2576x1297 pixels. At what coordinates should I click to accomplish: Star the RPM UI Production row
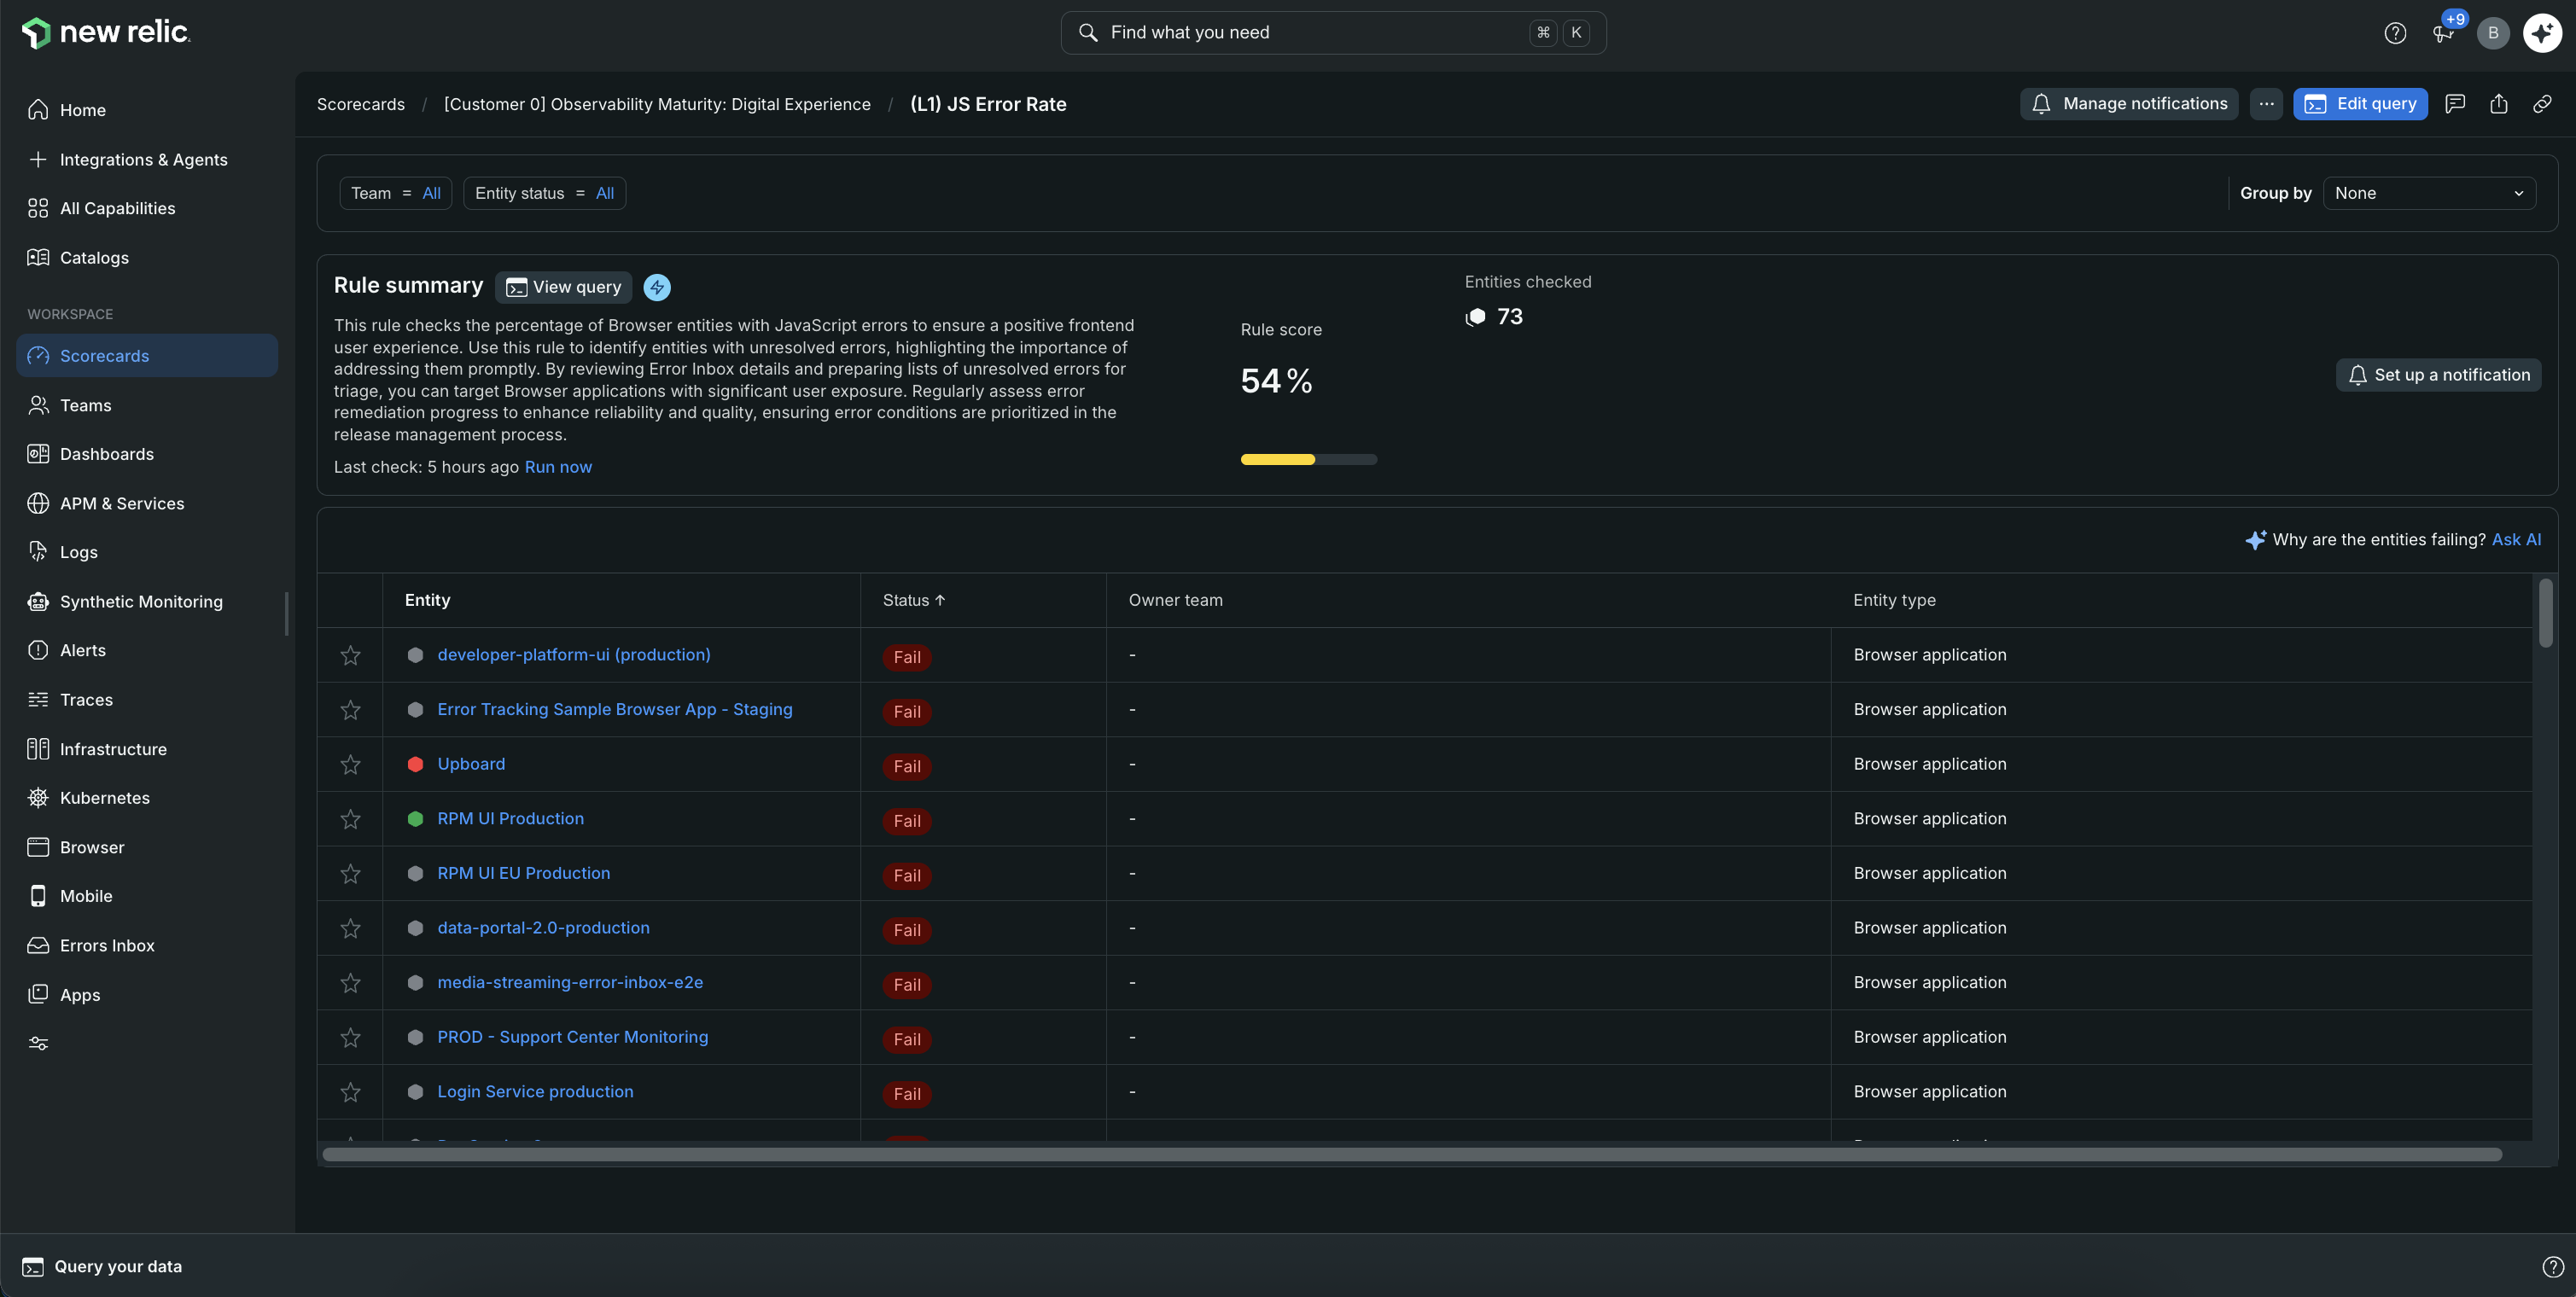pos(350,819)
